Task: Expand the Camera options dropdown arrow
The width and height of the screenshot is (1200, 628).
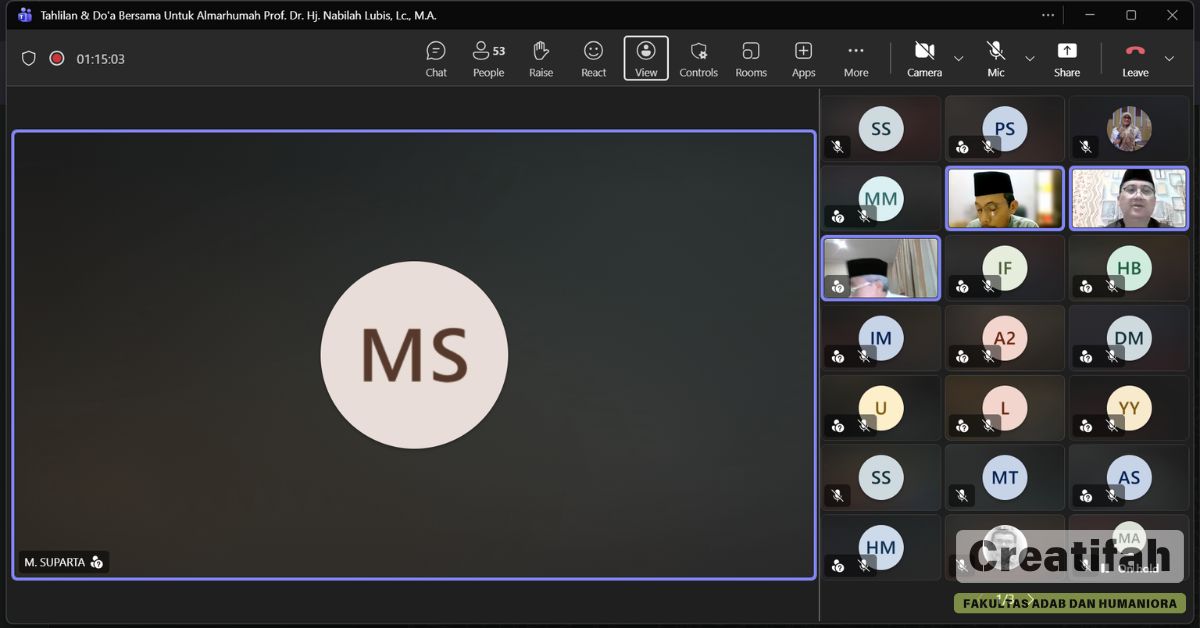Action: (959, 59)
